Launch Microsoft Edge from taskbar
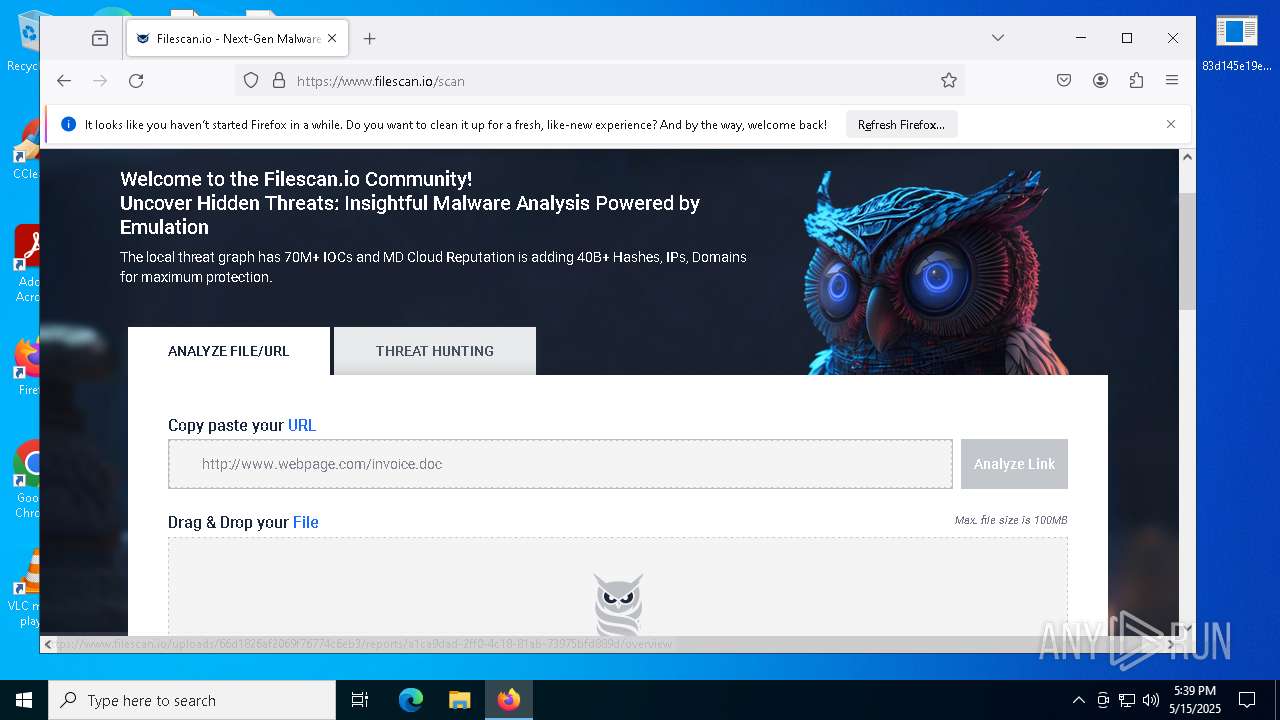Image resolution: width=1280 pixels, height=720 pixels. 411,700
